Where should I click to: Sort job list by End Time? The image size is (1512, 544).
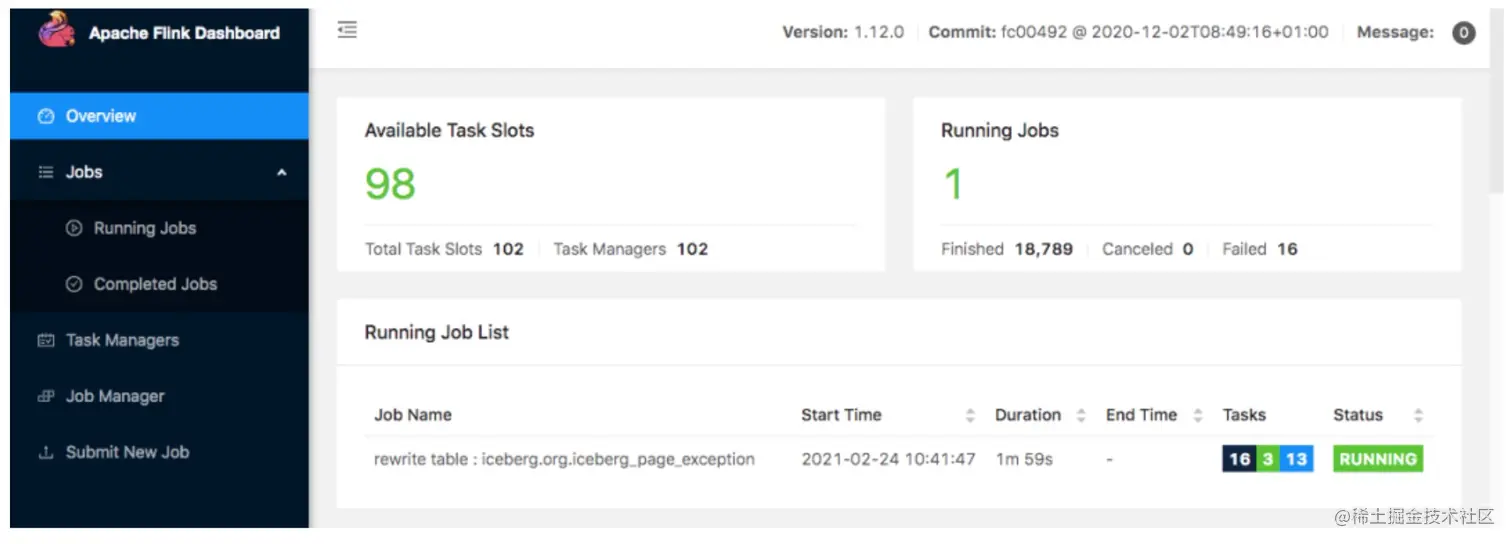(x=1196, y=415)
